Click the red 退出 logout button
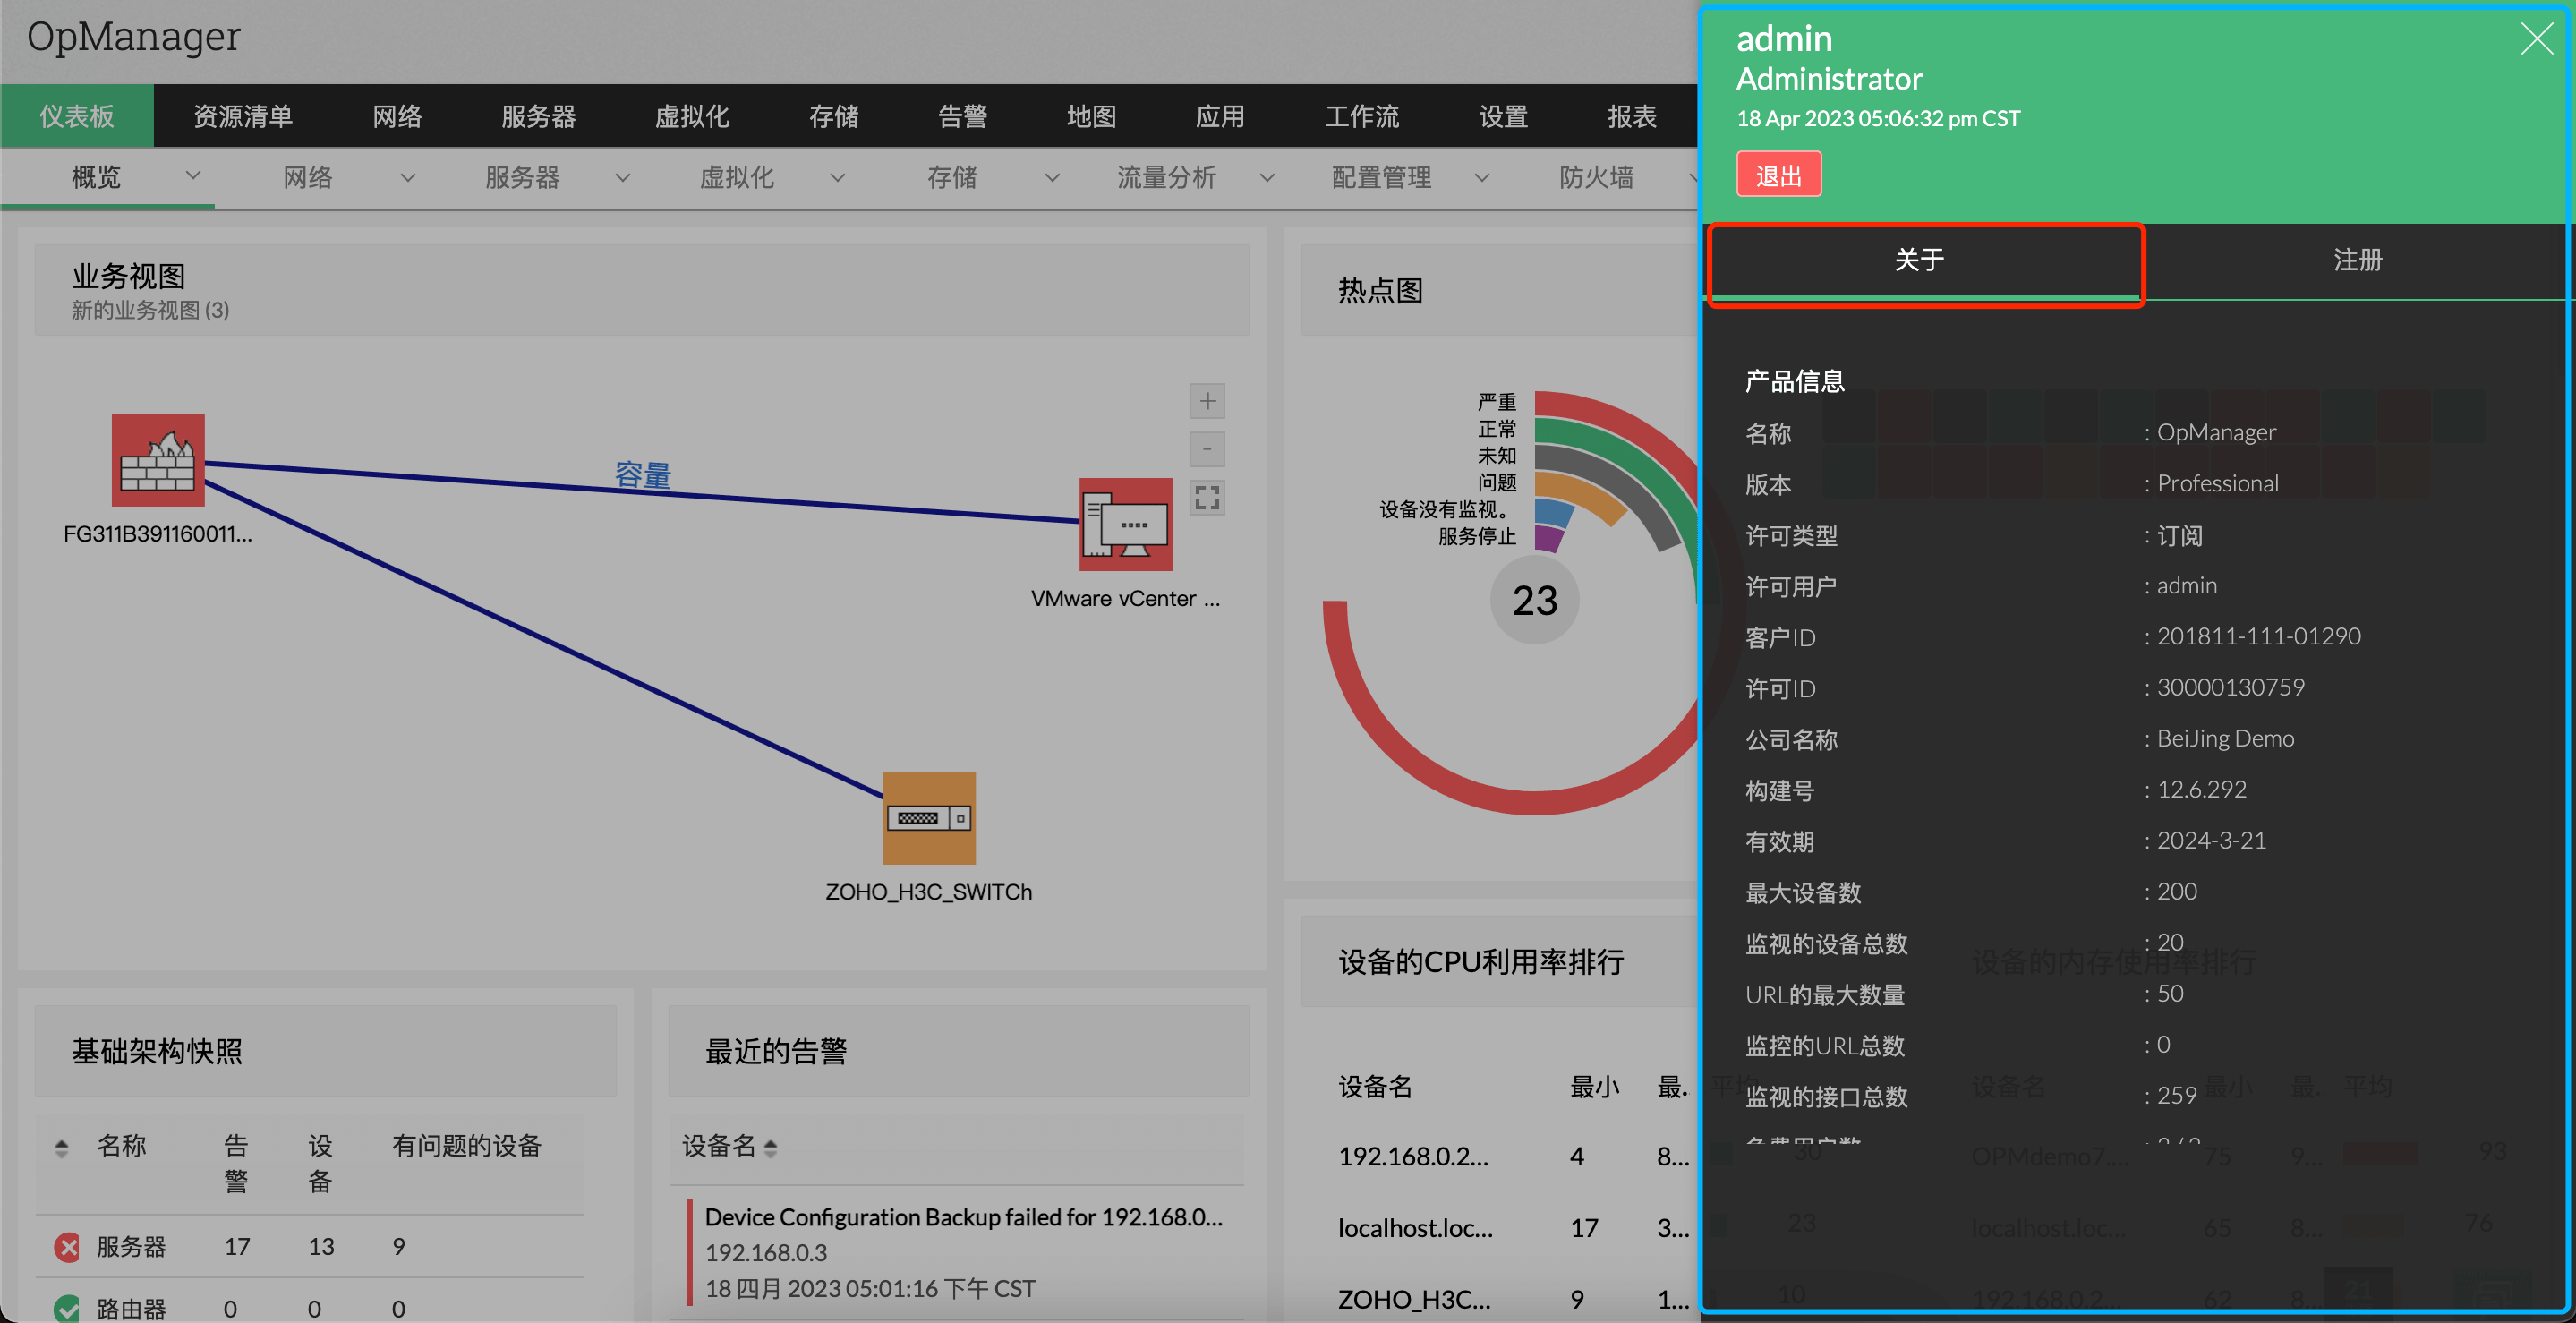Viewport: 2576px width, 1323px height. click(x=1778, y=175)
